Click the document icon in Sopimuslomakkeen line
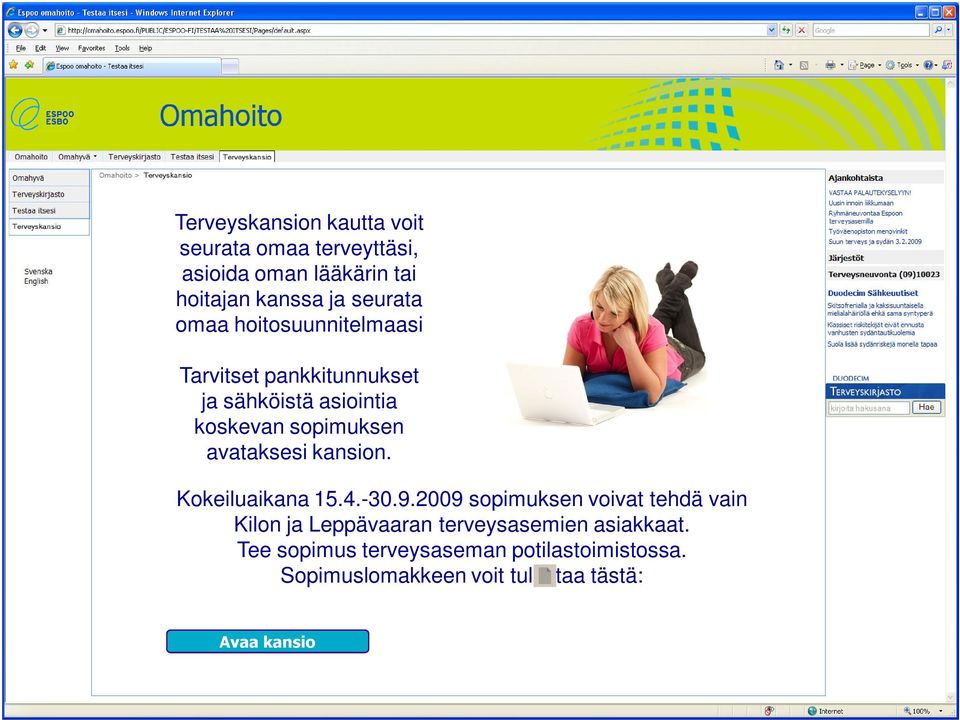 pyautogui.click(x=545, y=576)
